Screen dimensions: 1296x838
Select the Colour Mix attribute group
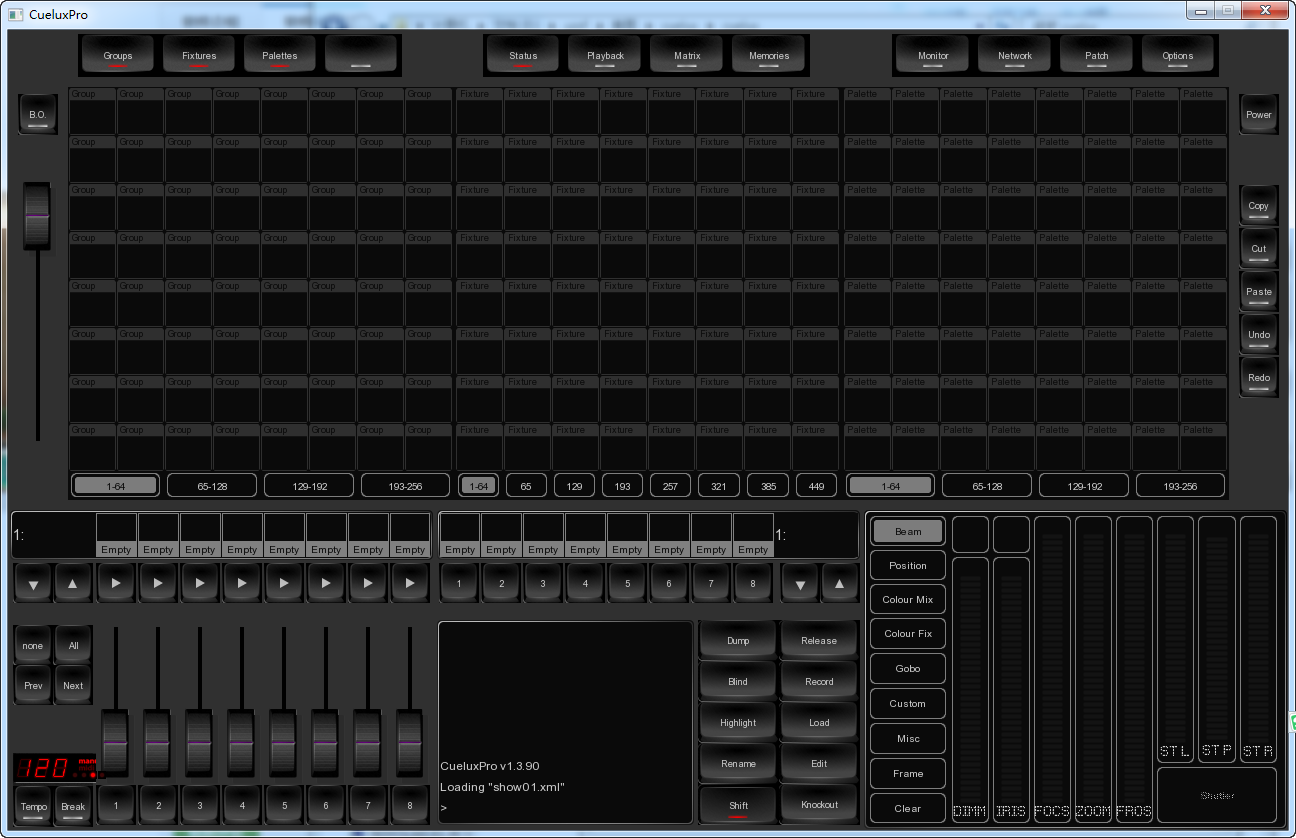908,599
